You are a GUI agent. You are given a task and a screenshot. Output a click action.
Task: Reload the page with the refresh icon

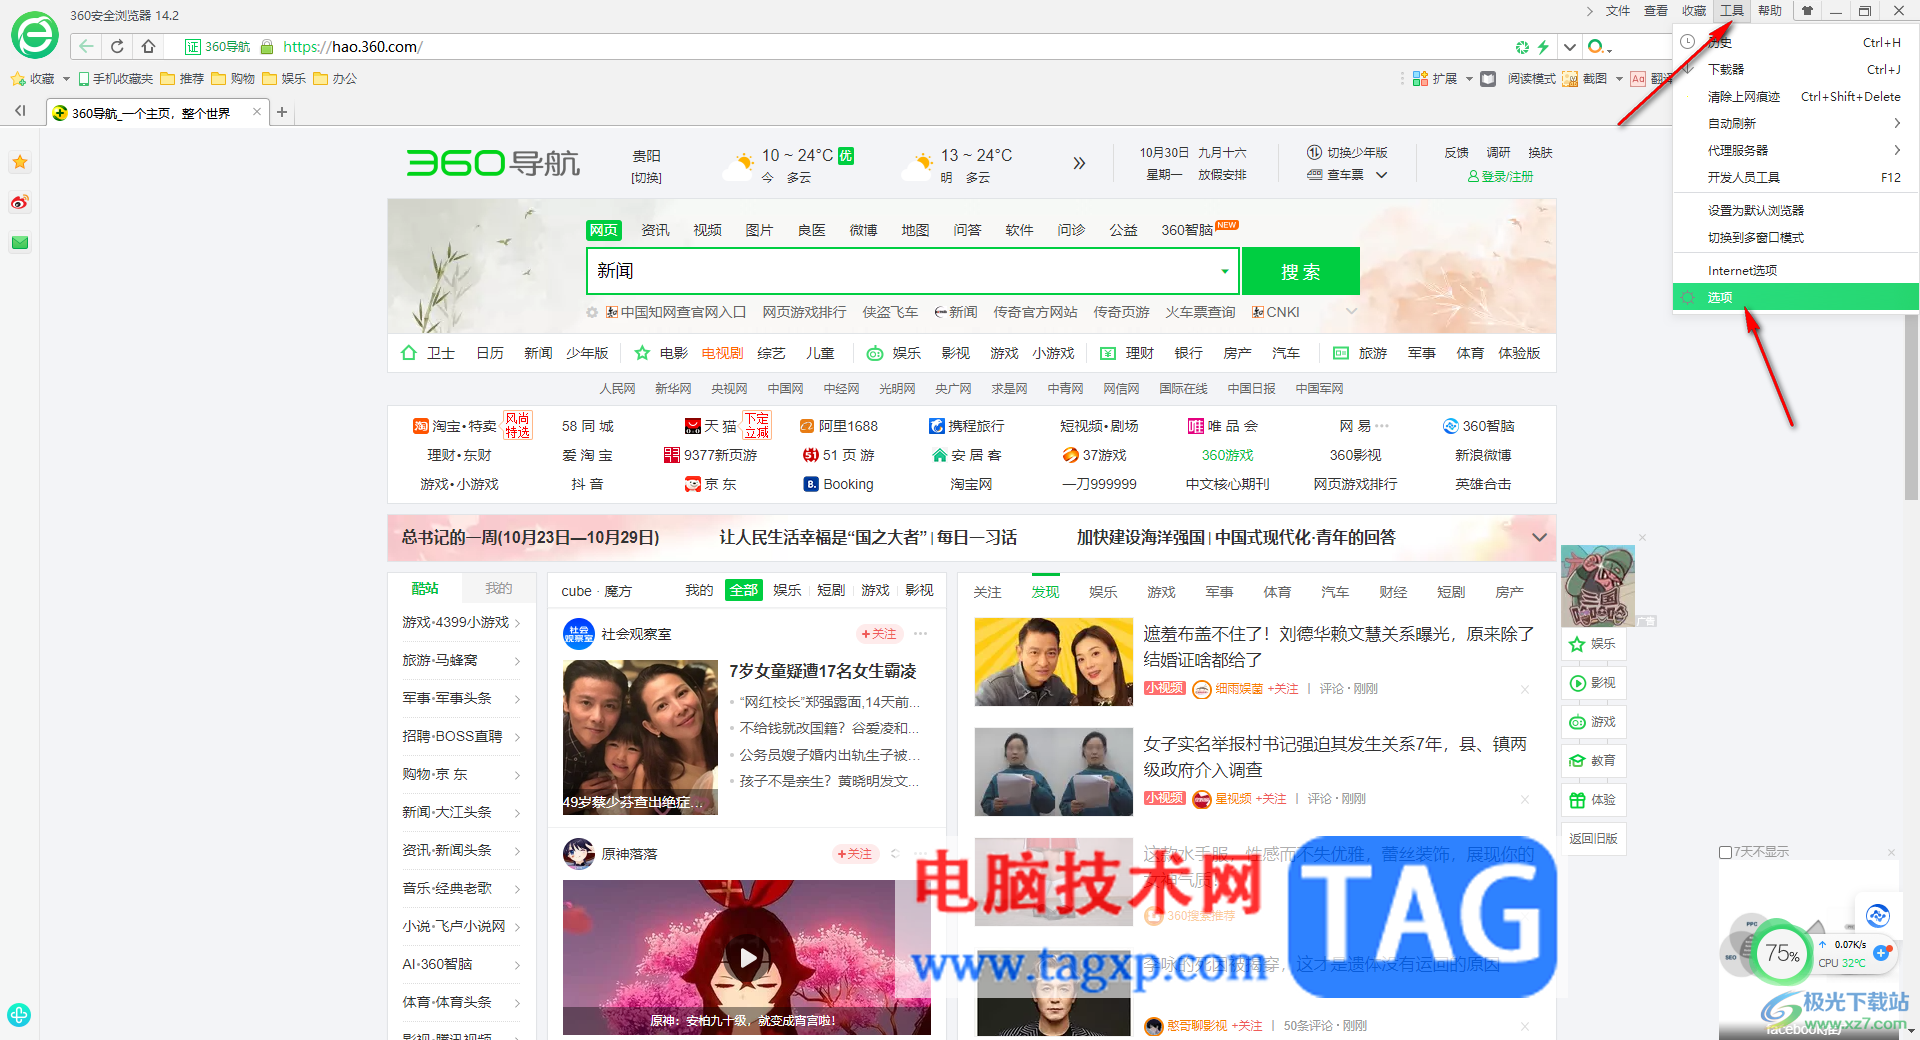click(117, 46)
